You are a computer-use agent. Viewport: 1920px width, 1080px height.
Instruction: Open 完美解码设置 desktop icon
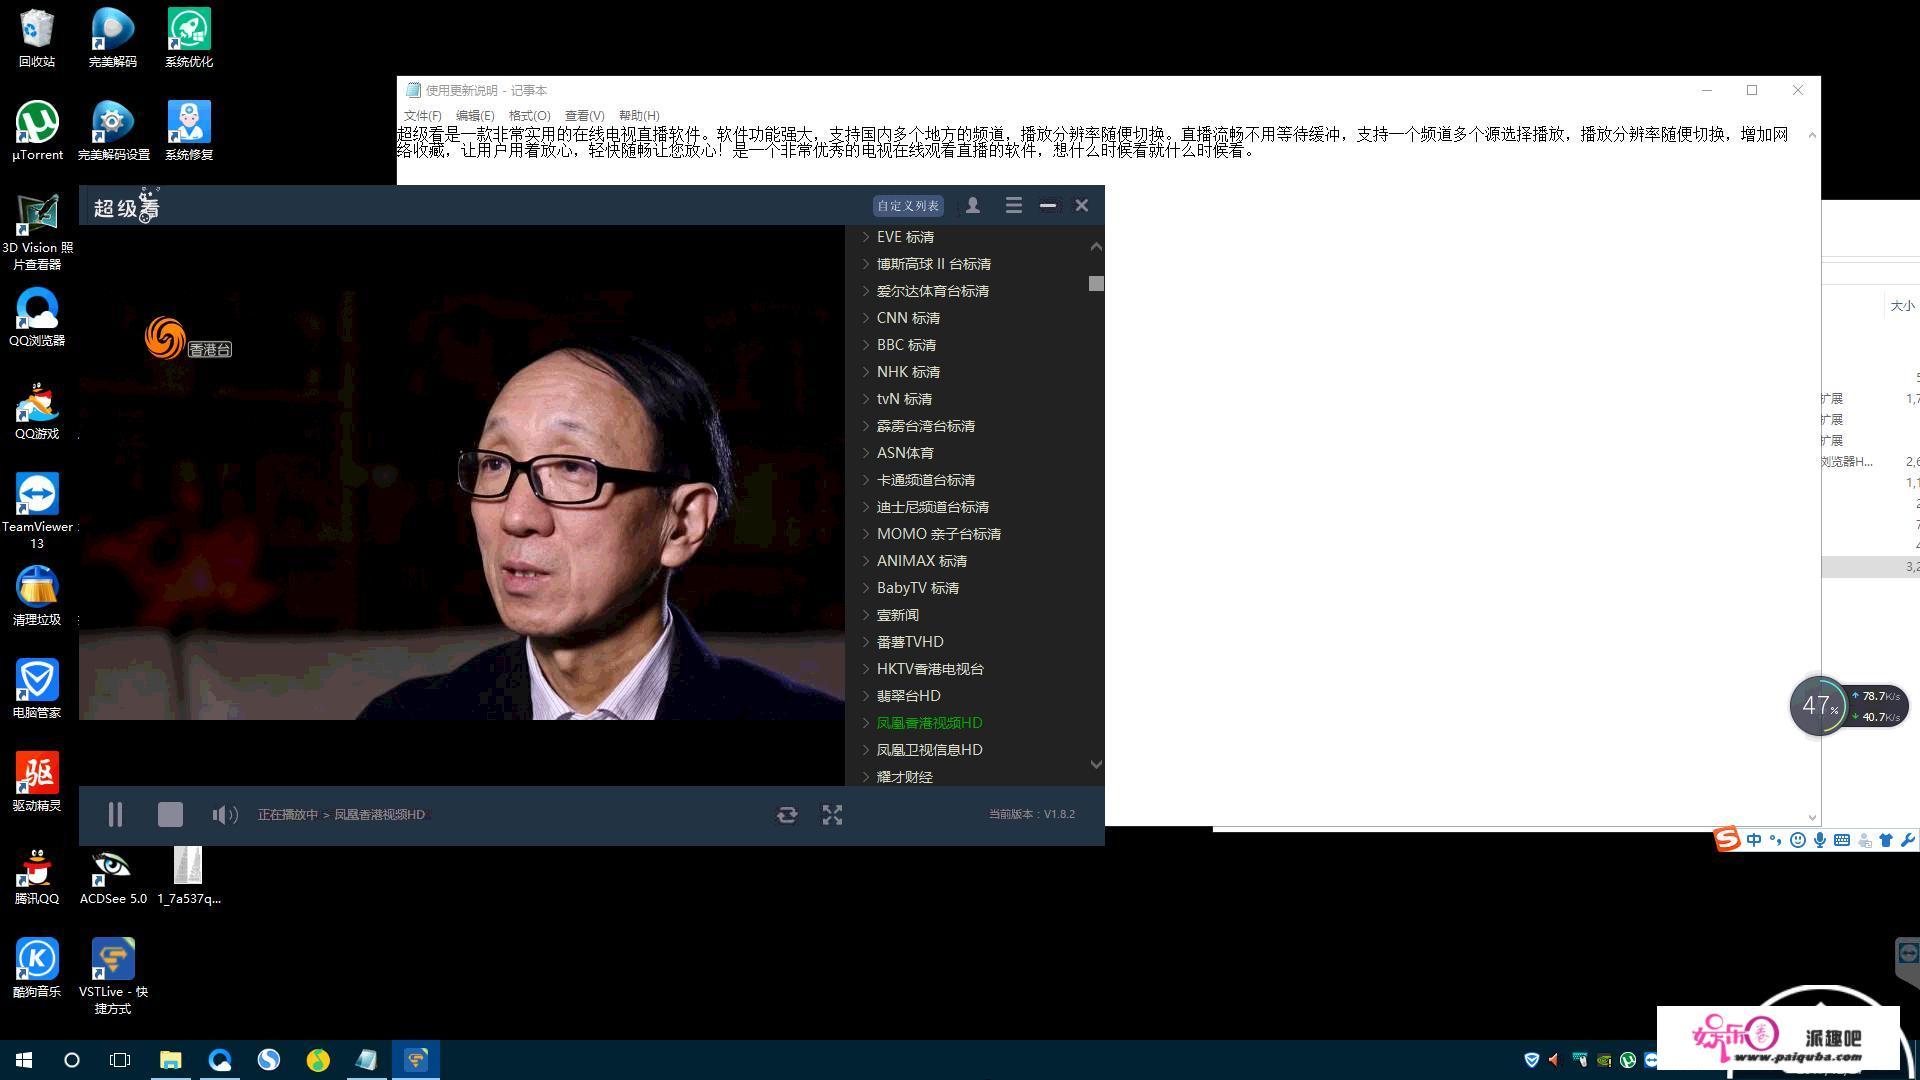click(113, 131)
